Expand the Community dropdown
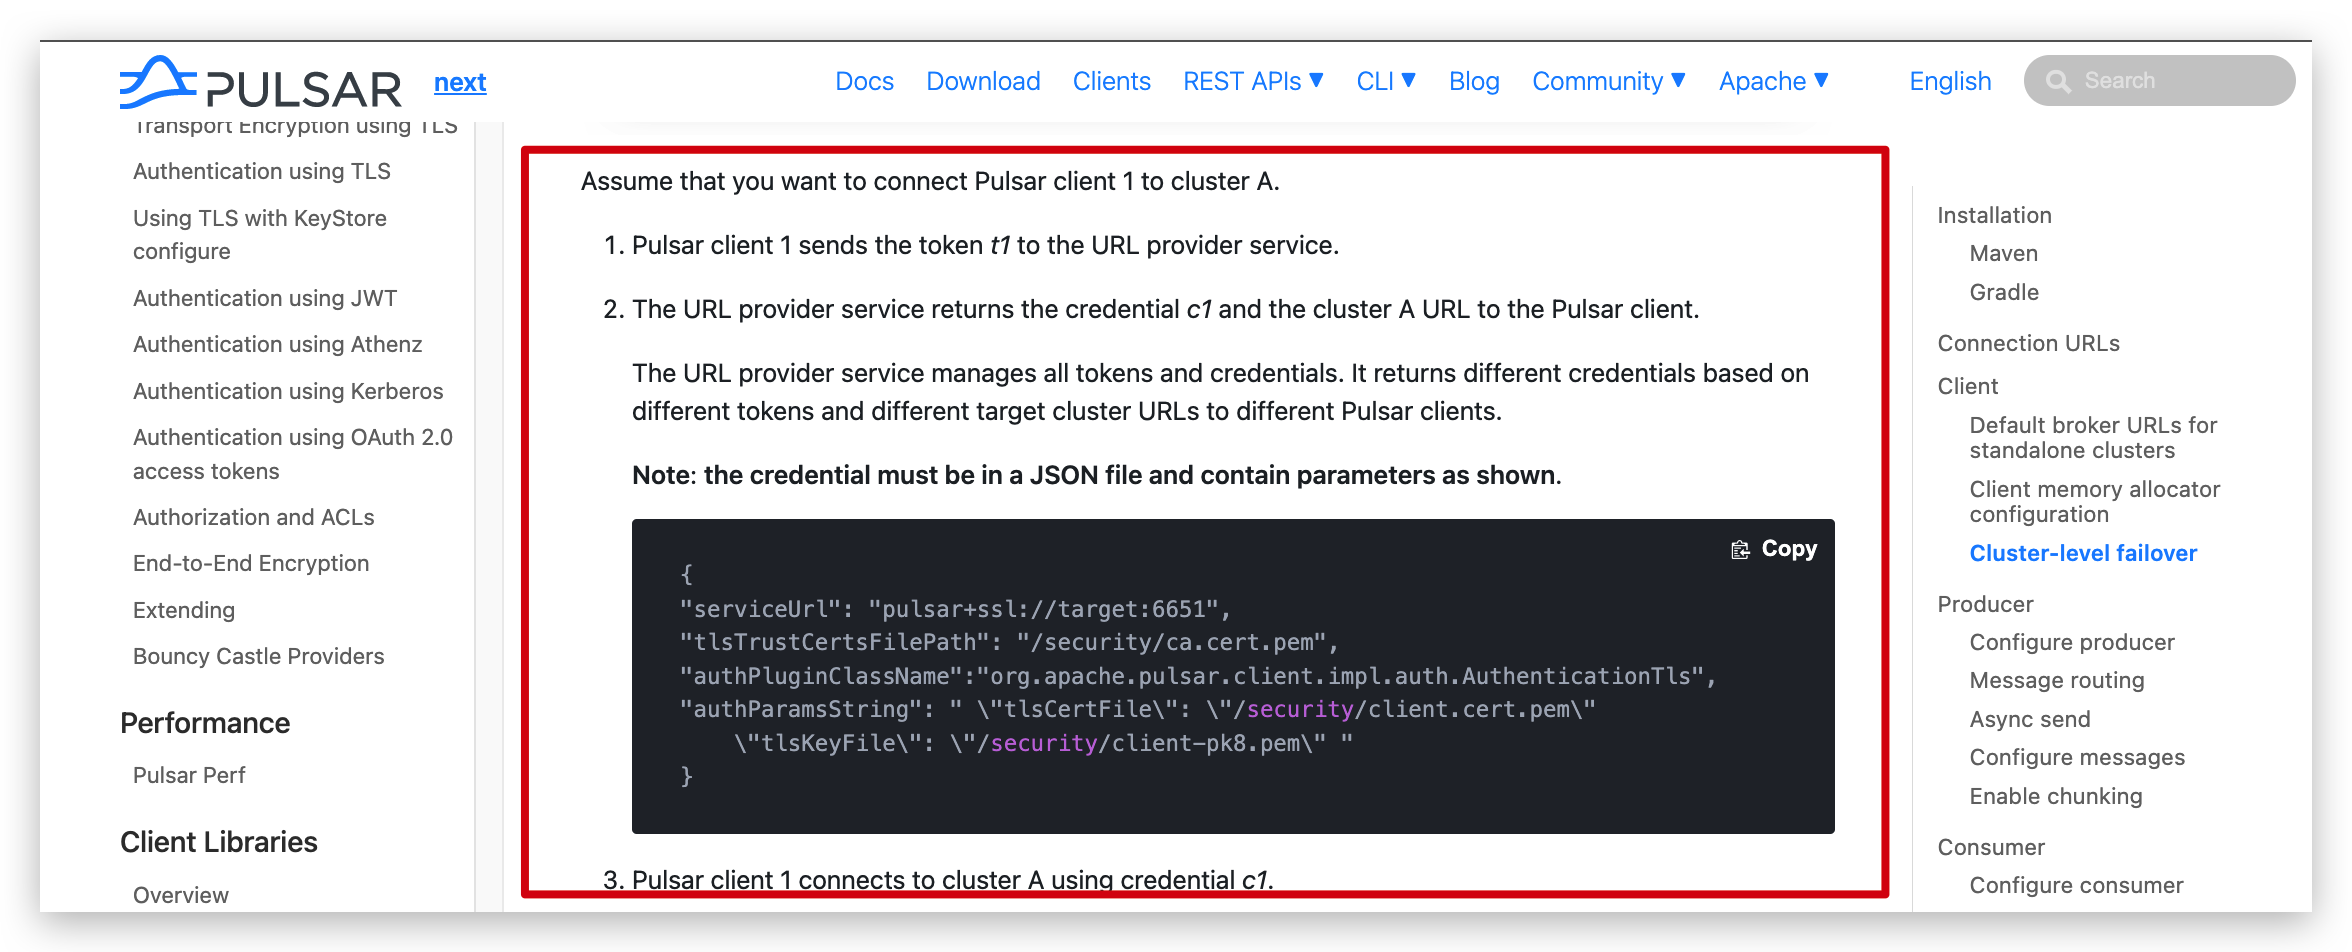The height and width of the screenshot is (952, 2352). click(x=1609, y=81)
